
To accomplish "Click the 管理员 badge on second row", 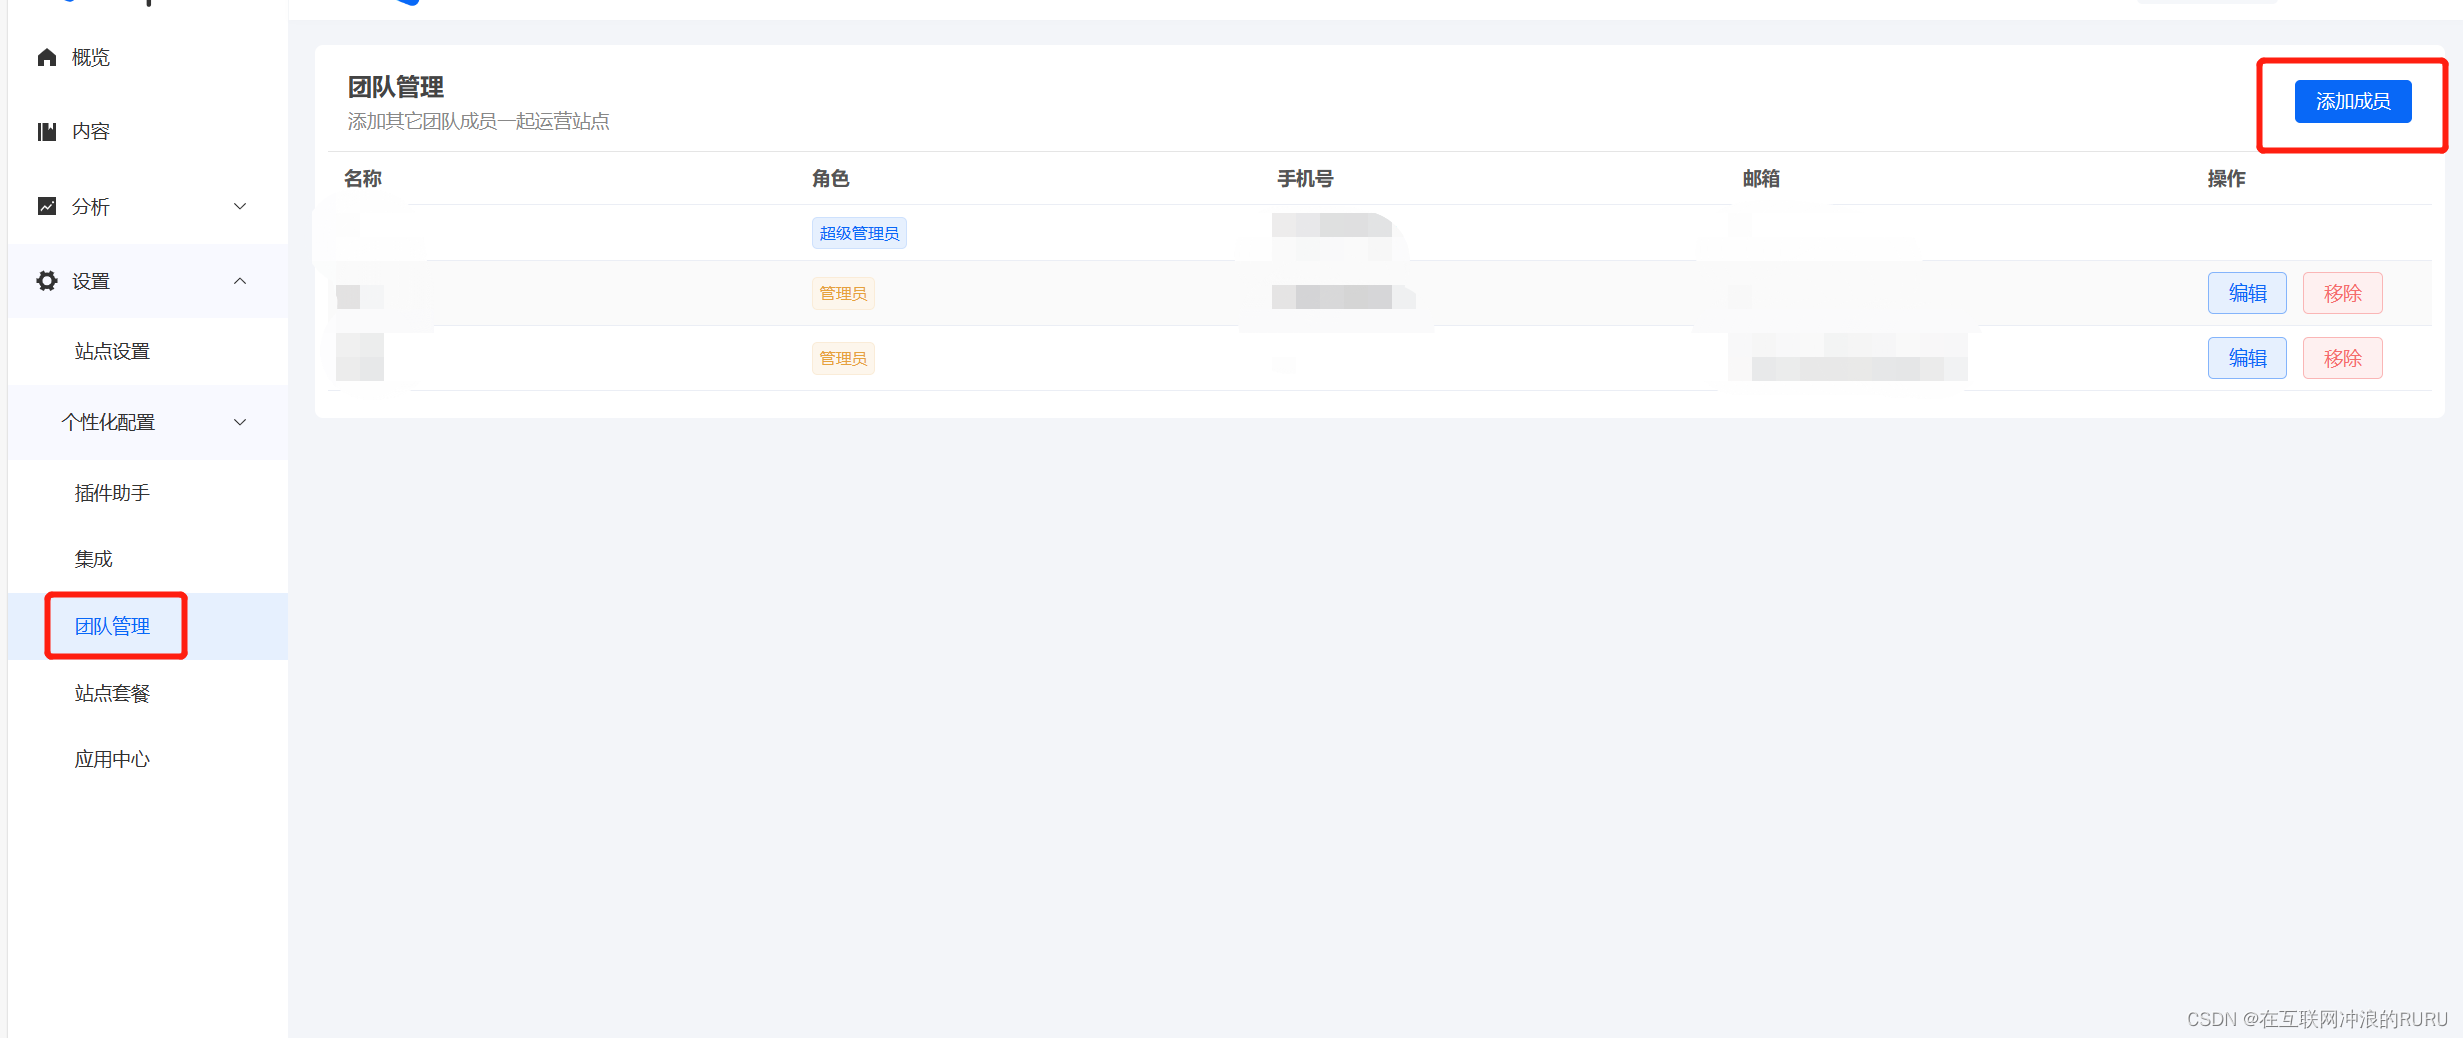I will [x=842, y=292].
